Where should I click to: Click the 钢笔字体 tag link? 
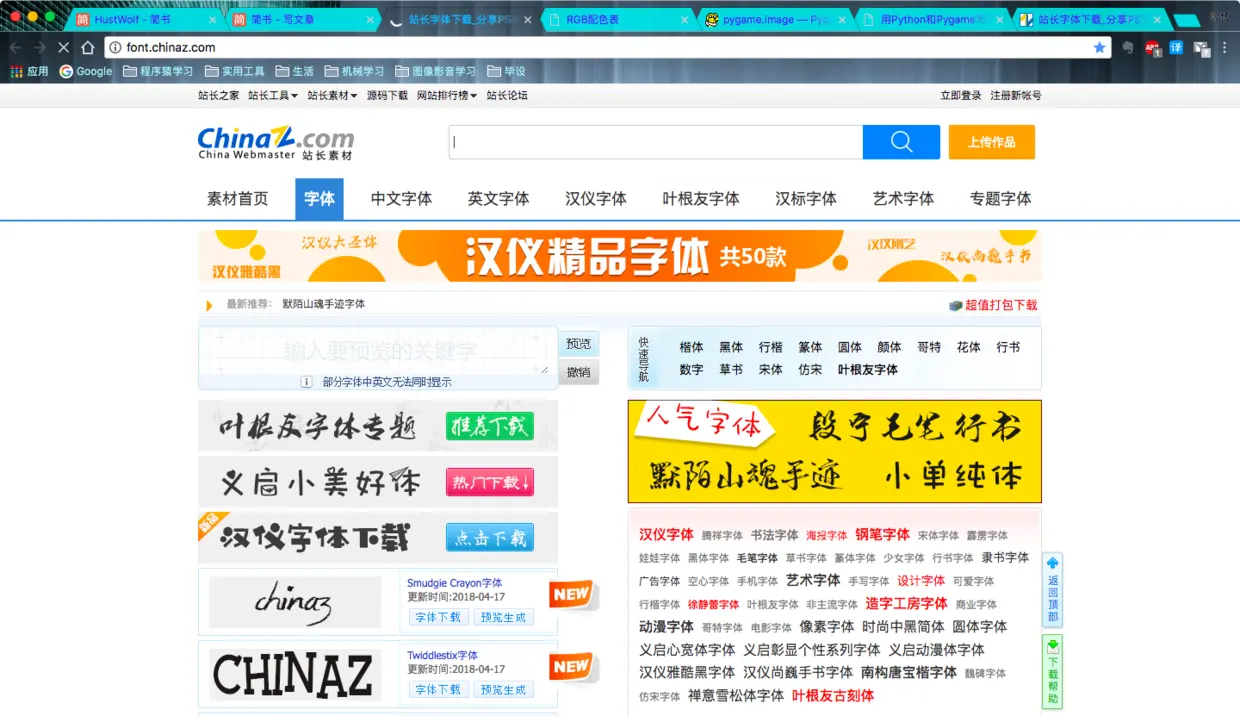pos(882,535)
